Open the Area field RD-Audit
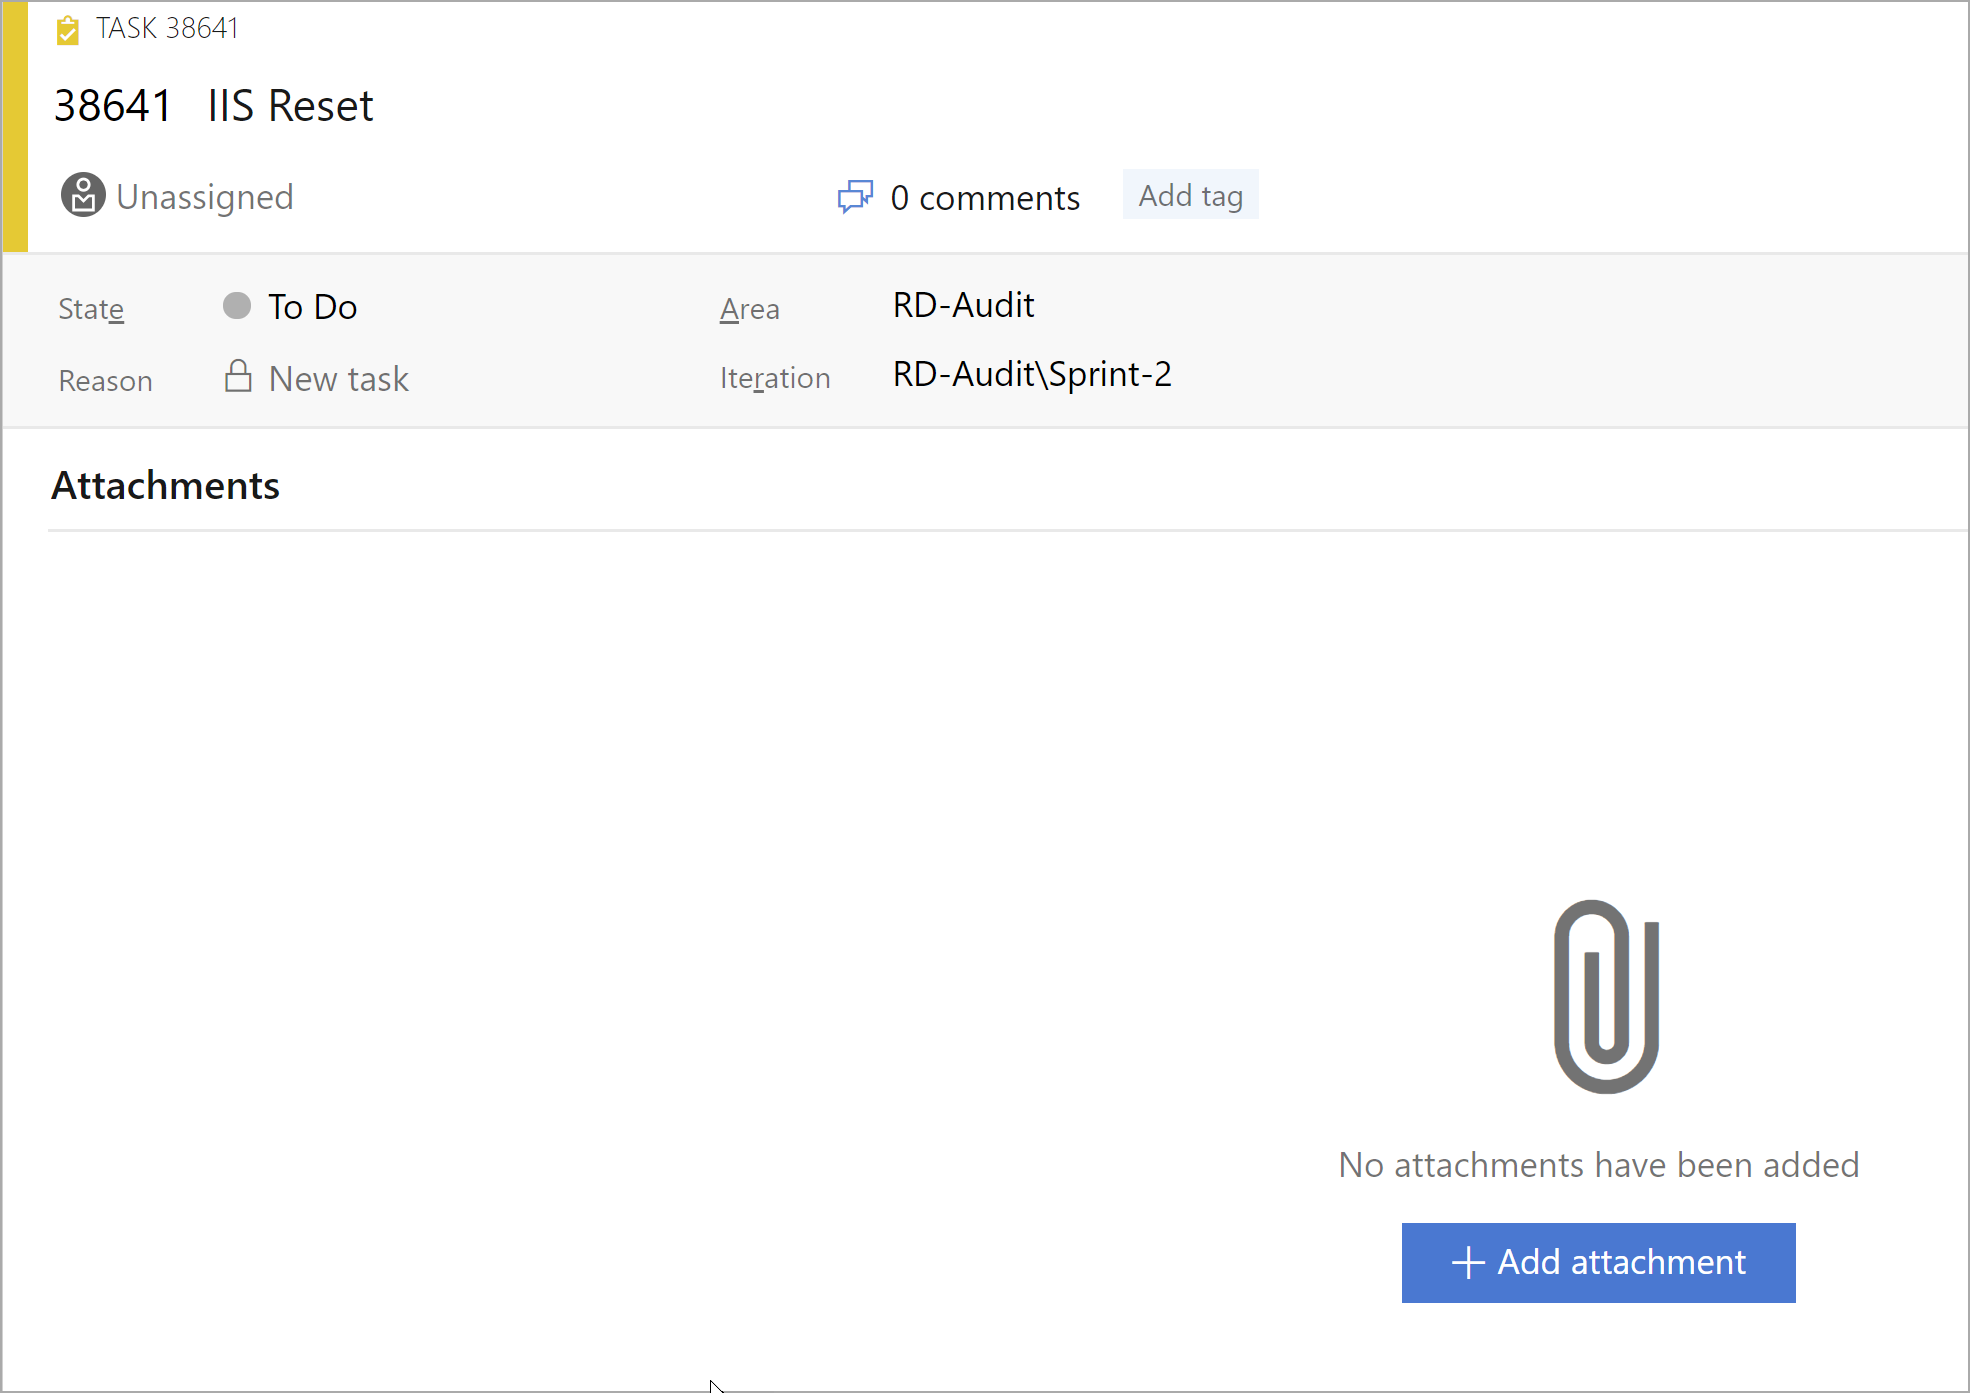1970x1393 pixels. tap(963, 305)
